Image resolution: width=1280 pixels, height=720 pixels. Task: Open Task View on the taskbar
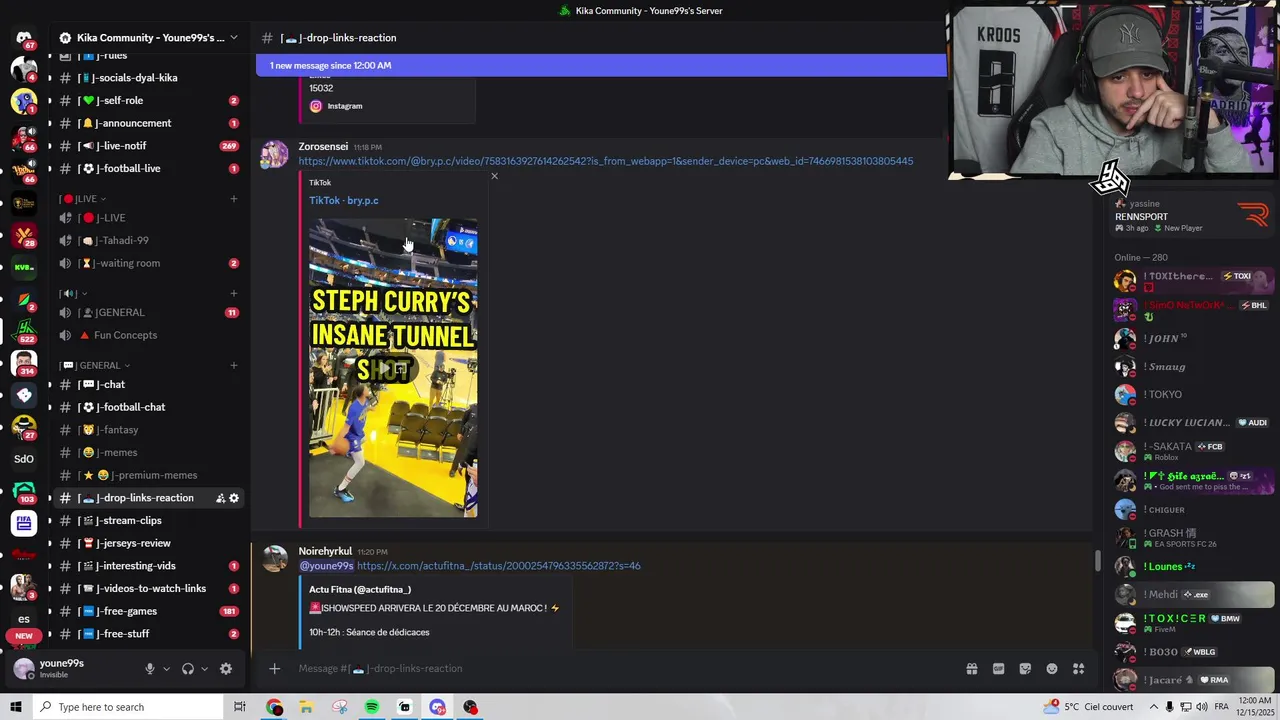tap(240, 707)
